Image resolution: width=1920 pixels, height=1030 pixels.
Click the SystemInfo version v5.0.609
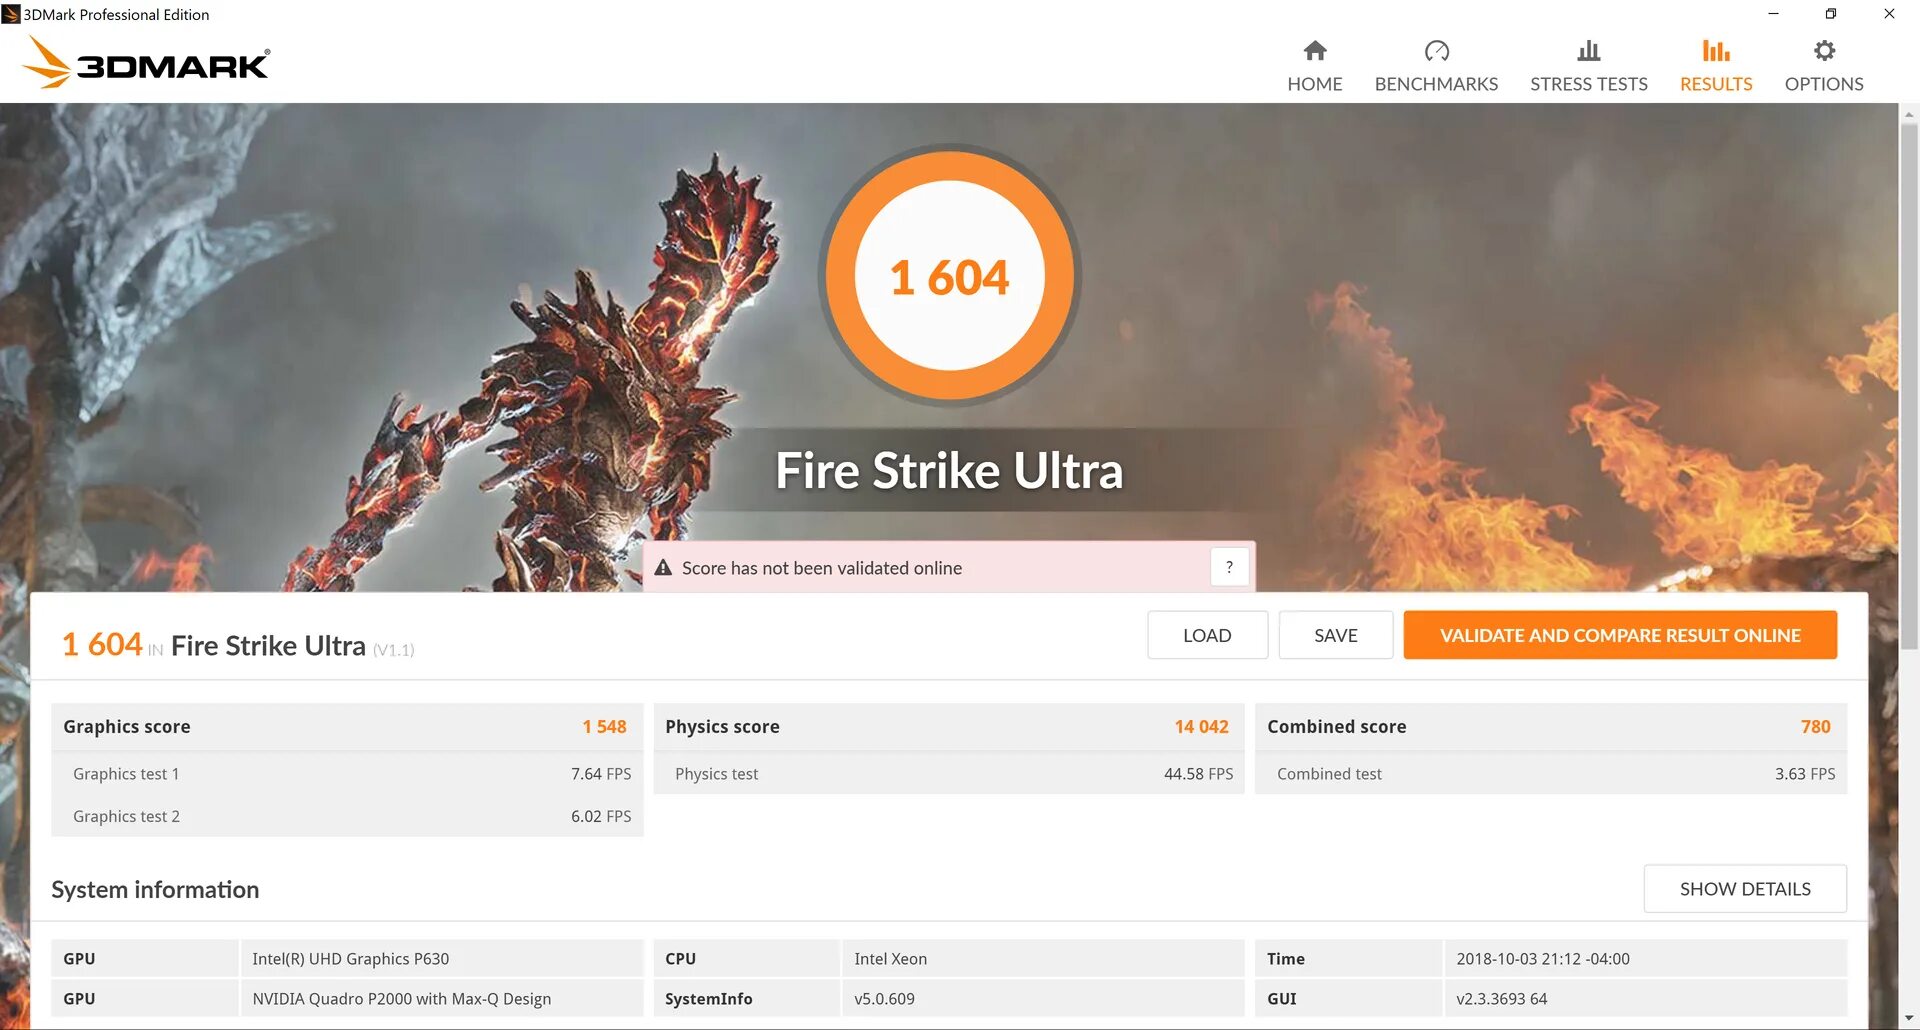coord(884,999)
